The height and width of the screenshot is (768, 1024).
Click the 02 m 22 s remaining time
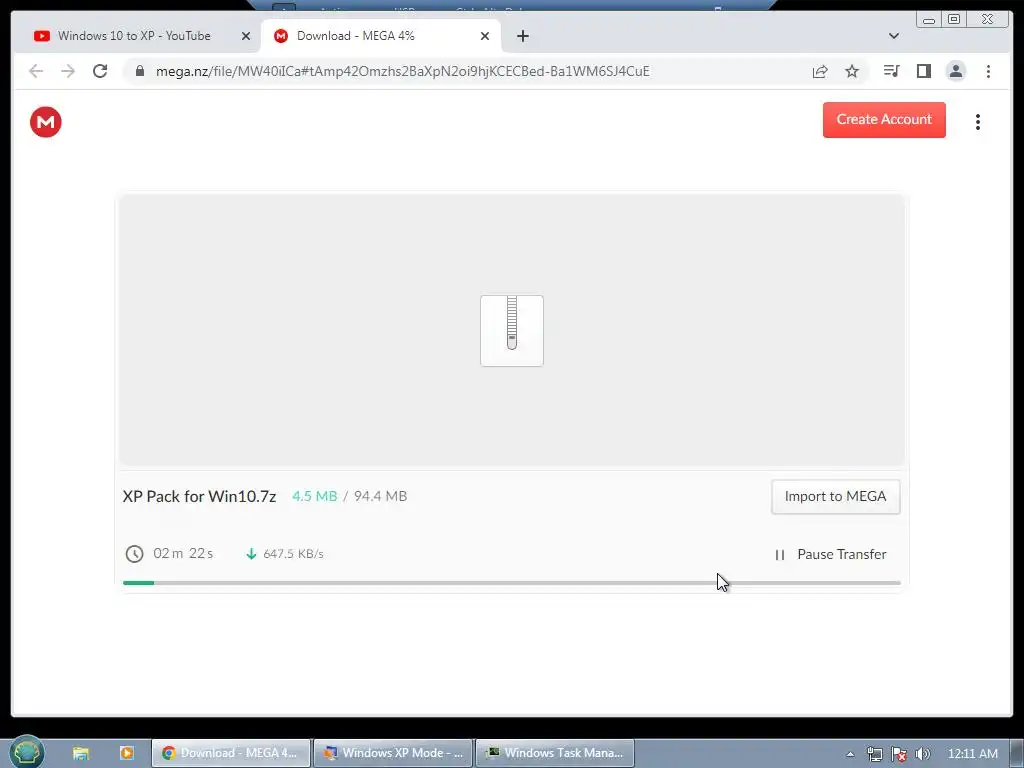click(183, 554)
